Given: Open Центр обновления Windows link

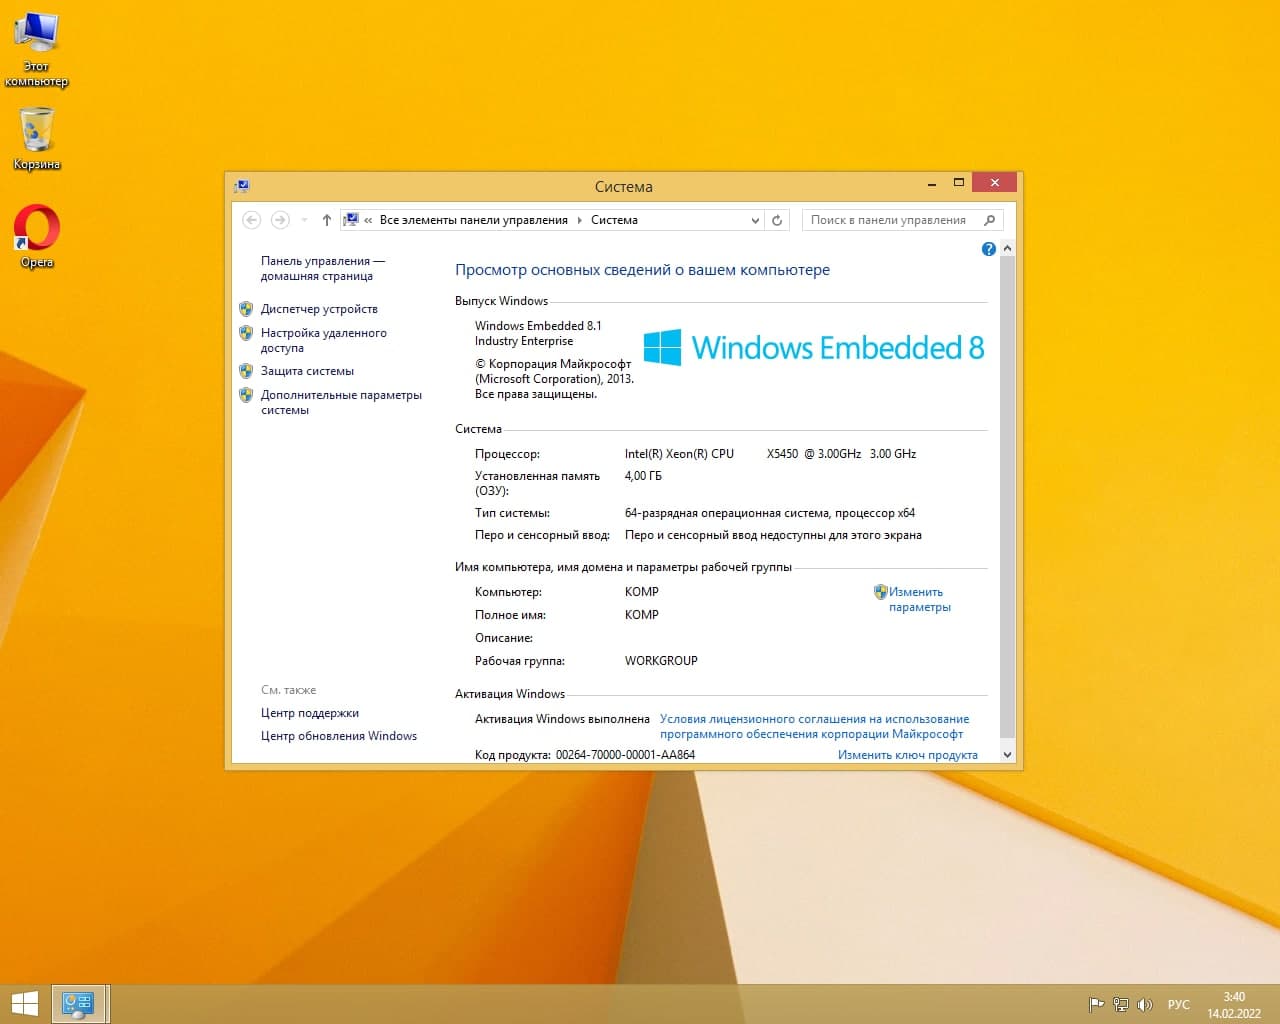Looking at the screenshot, I should click(x=339, y=736).
